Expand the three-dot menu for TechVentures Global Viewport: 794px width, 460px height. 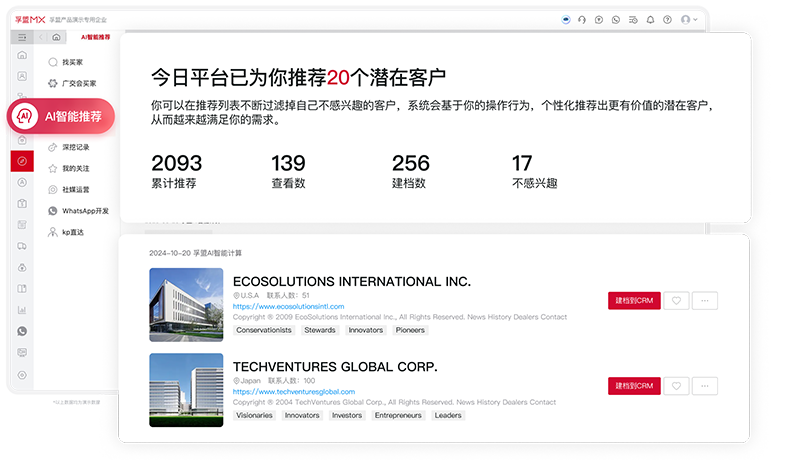click(x=705, y=385)
